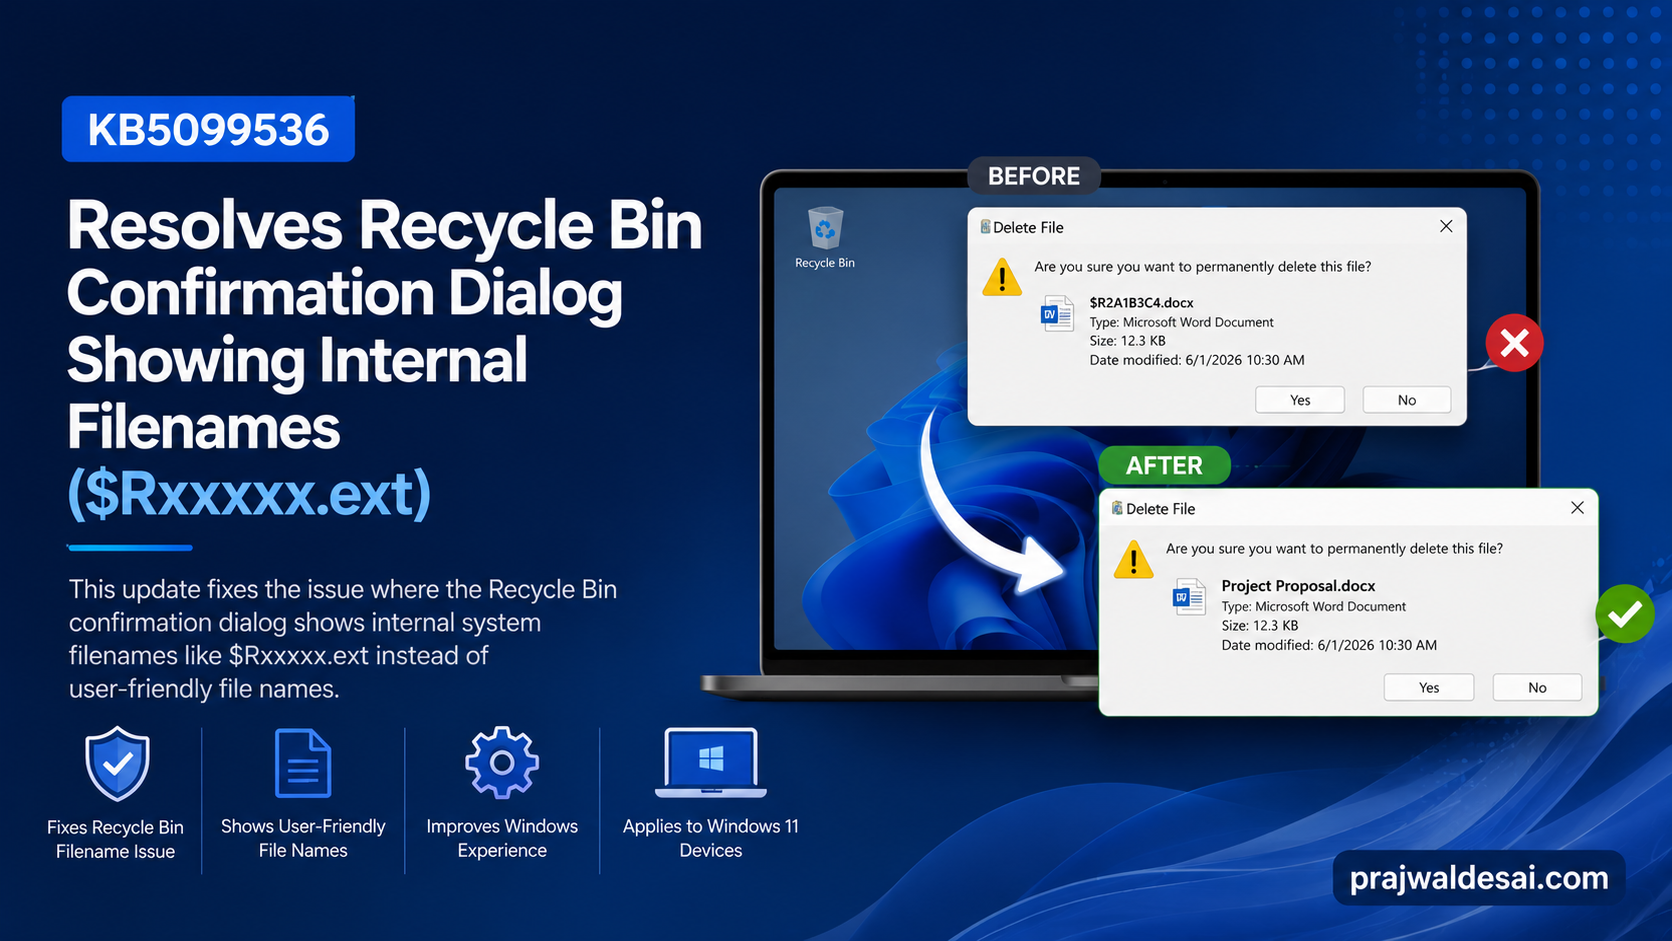This screenshot has width=1672, height=941.
Task: Click No in the AFTER Delete File dialog
Action: (1537, 688)
